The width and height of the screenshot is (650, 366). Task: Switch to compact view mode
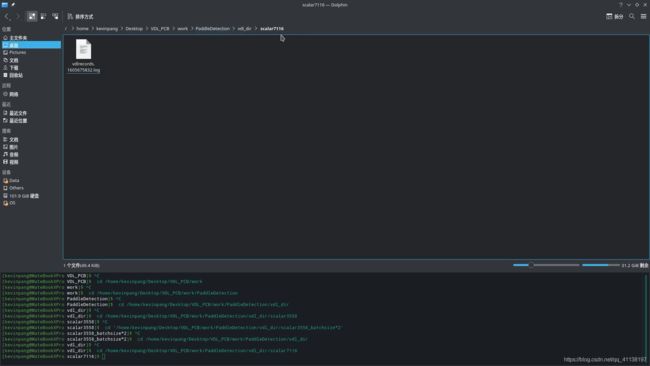point(44,17)
